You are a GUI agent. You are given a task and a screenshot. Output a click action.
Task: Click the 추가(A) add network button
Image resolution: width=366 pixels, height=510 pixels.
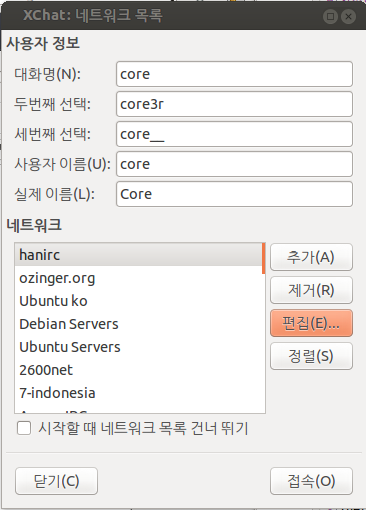pyautogui.click(x=311, y=257)
